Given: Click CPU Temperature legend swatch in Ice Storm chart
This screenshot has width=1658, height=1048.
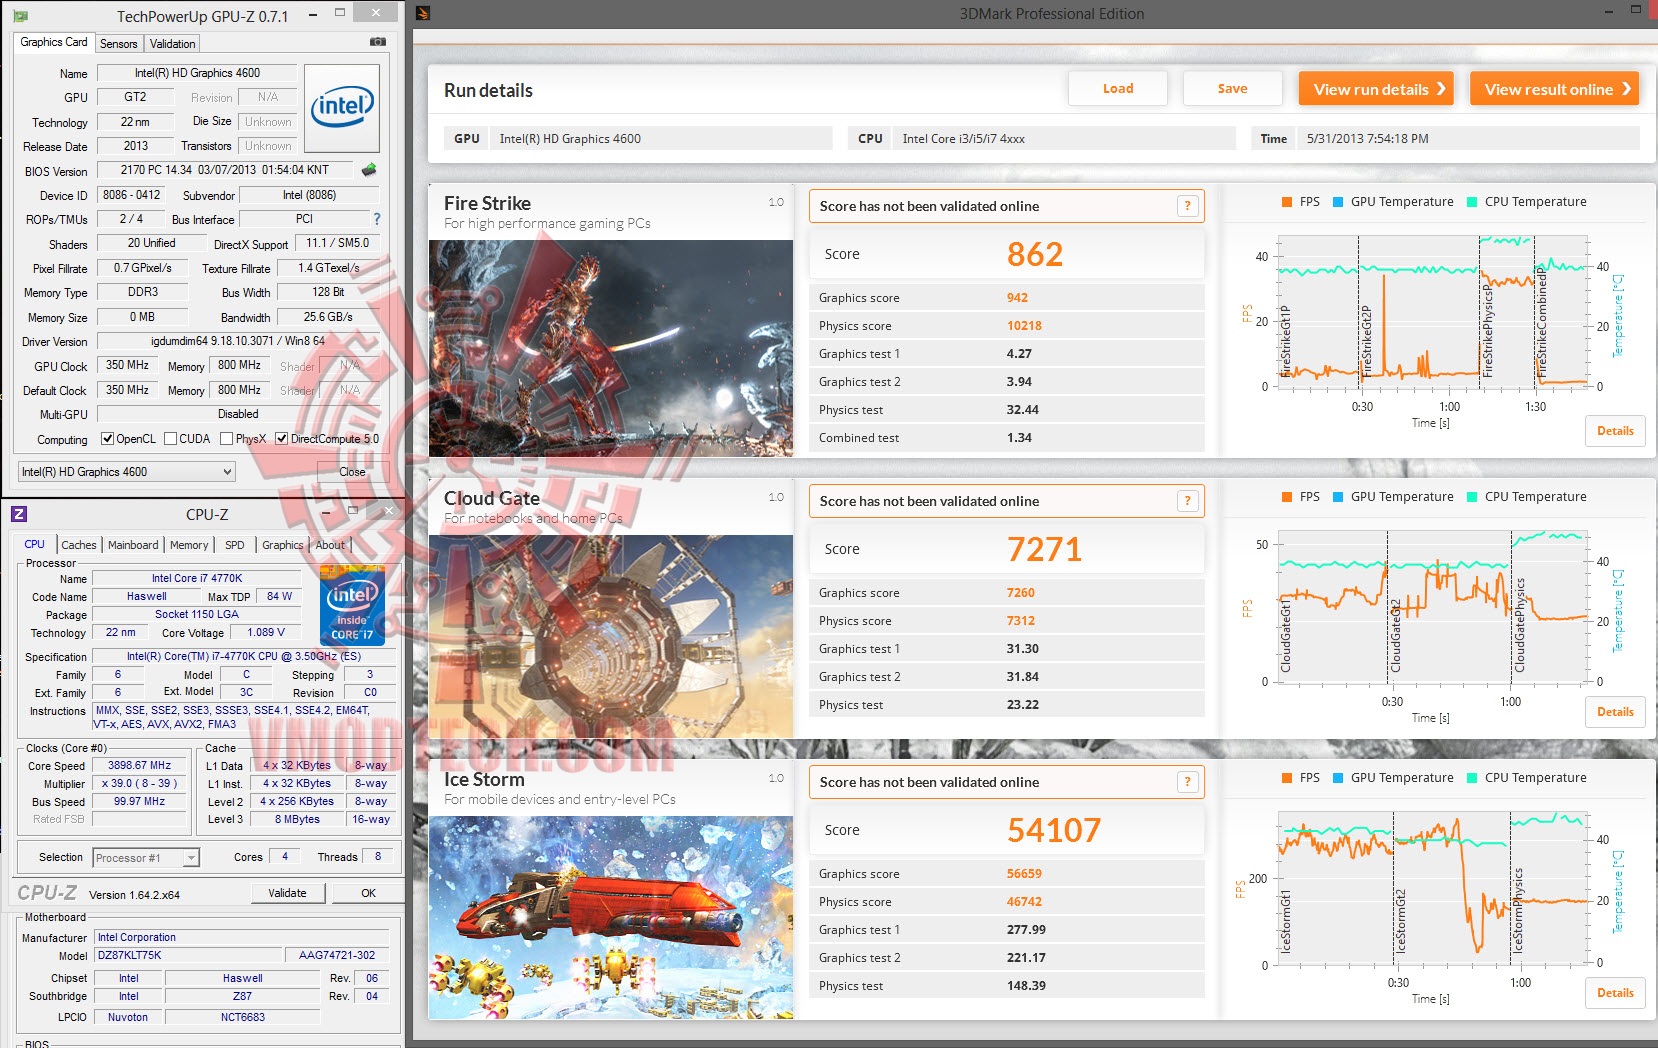Looking at the screenshot, I should pyautogui.click(x=1472, y=778).
